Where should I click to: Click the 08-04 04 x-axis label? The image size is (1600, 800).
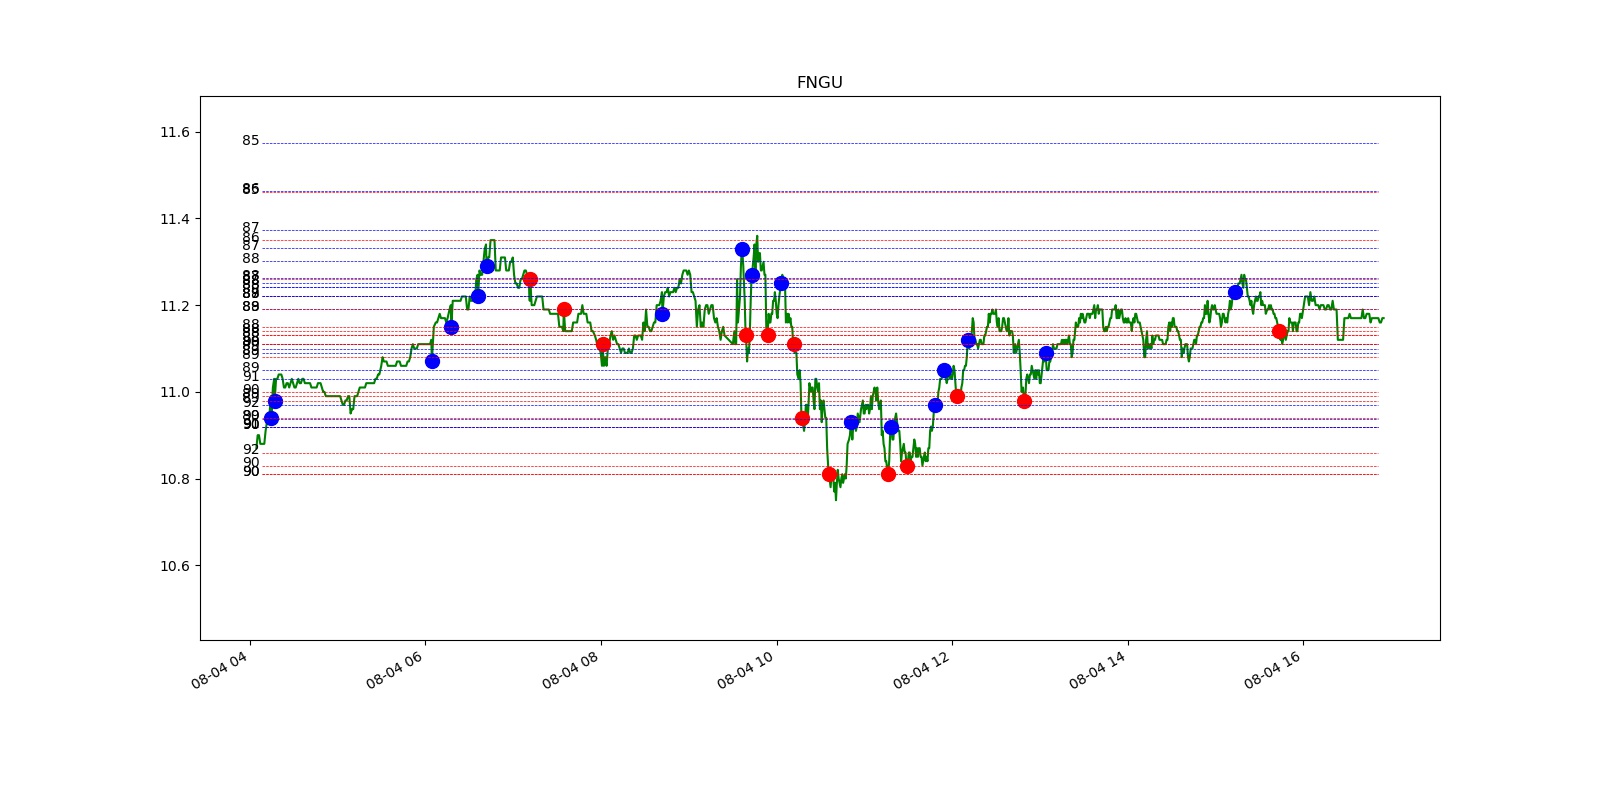219,669
